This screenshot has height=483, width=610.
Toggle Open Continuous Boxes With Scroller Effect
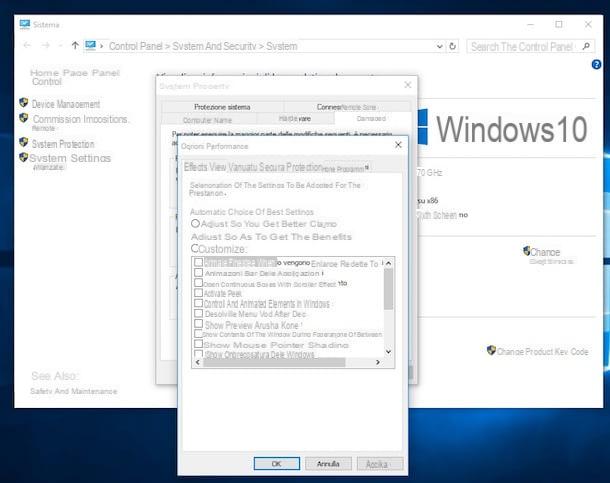198,283
